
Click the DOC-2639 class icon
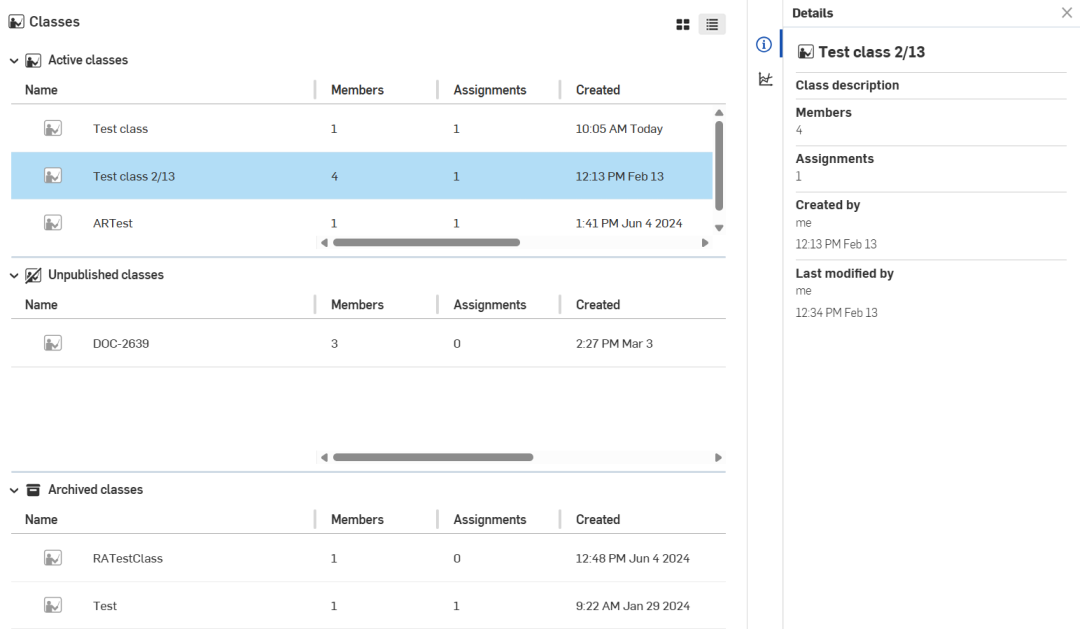(x=53, y=343)
